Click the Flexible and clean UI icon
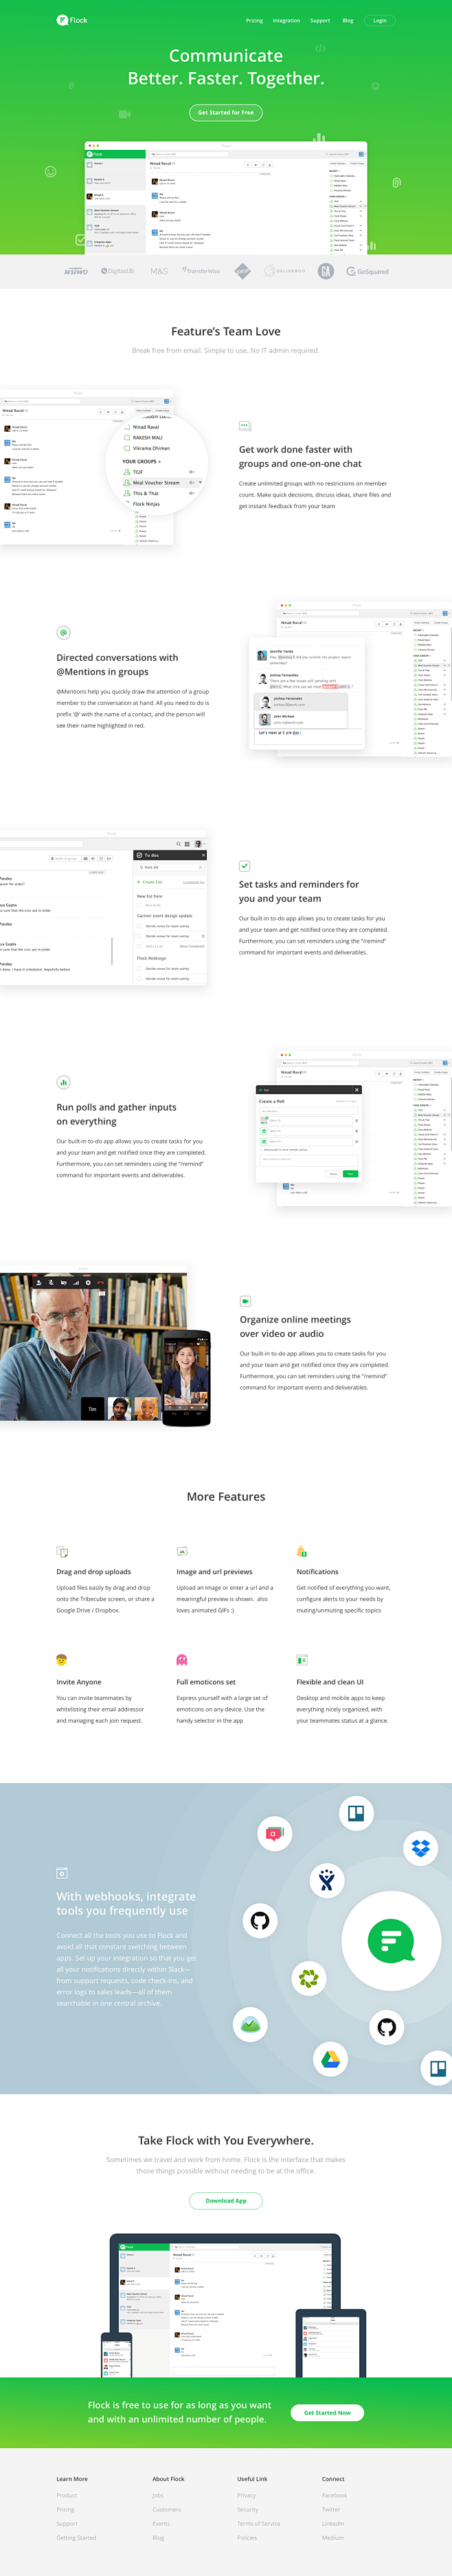452x2576 pixels. pos(302,1660)
